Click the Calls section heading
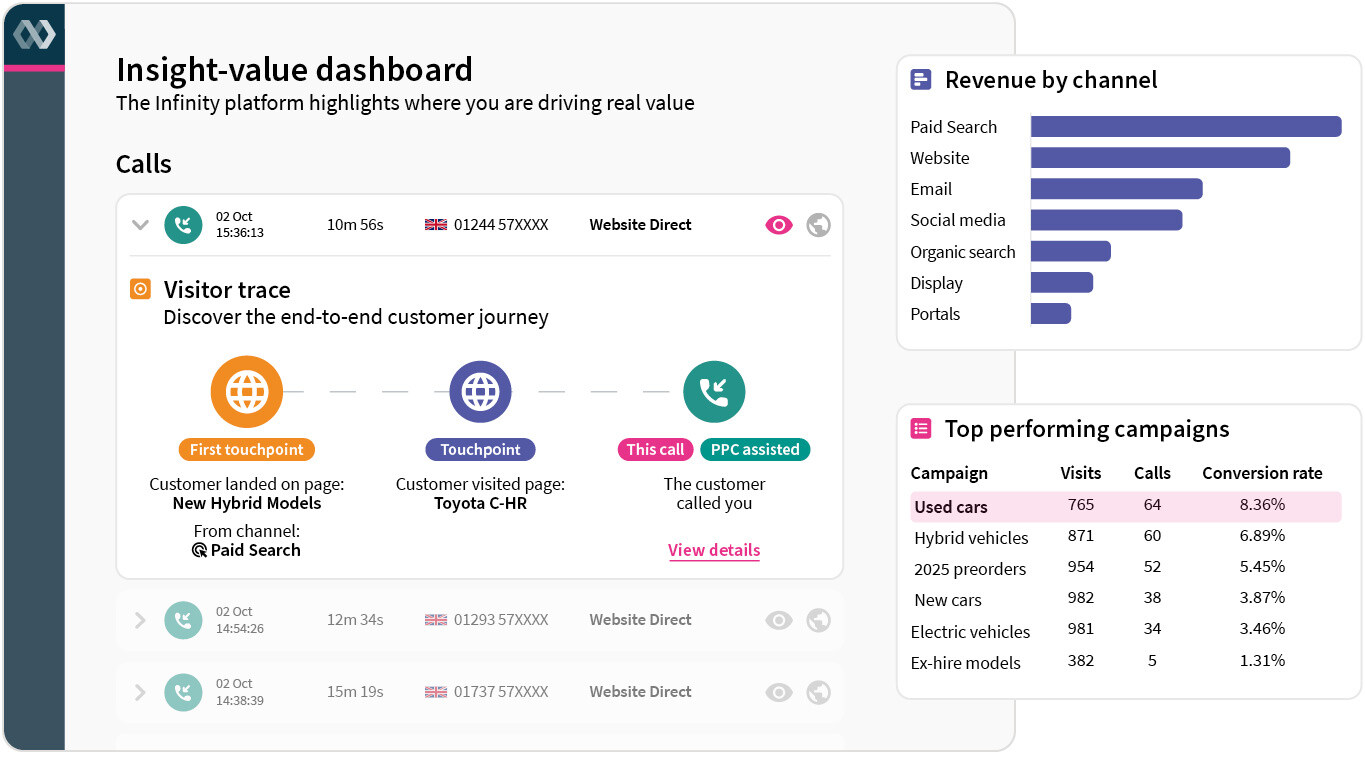 click(144, 164)
